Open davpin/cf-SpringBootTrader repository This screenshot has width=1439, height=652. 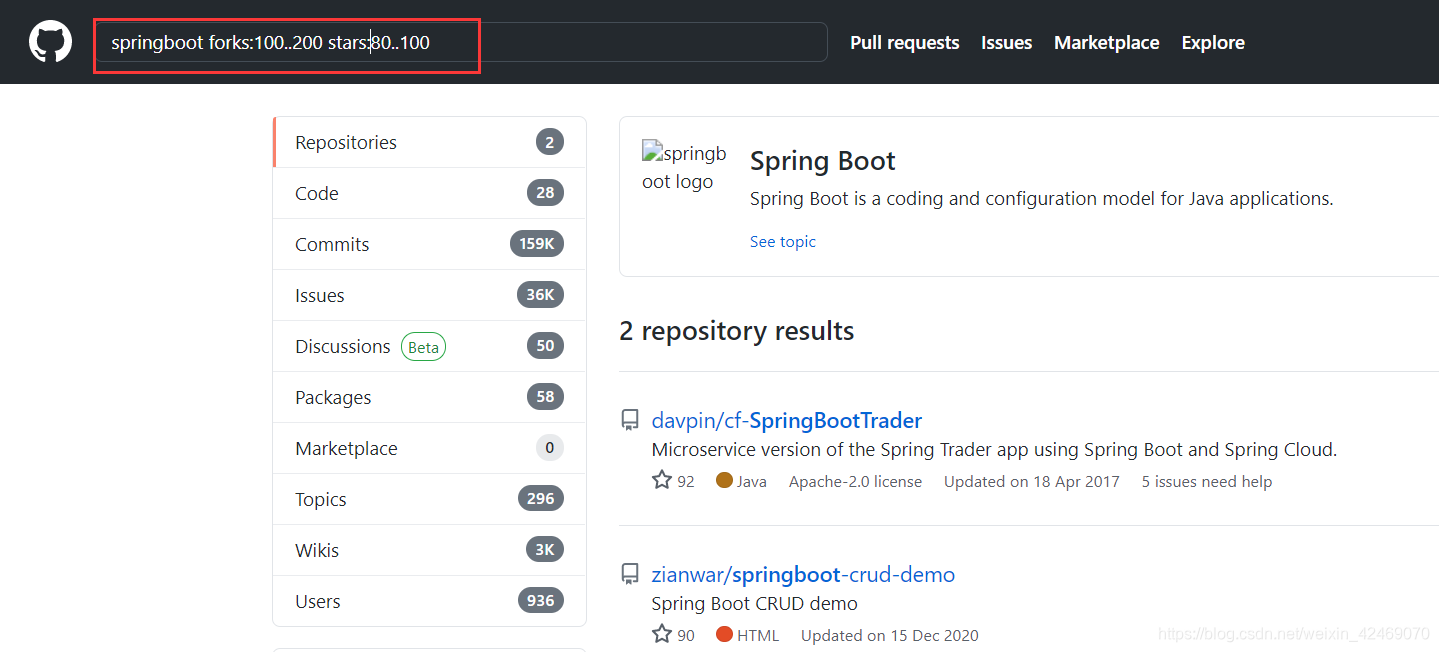[x=786, y=420]
